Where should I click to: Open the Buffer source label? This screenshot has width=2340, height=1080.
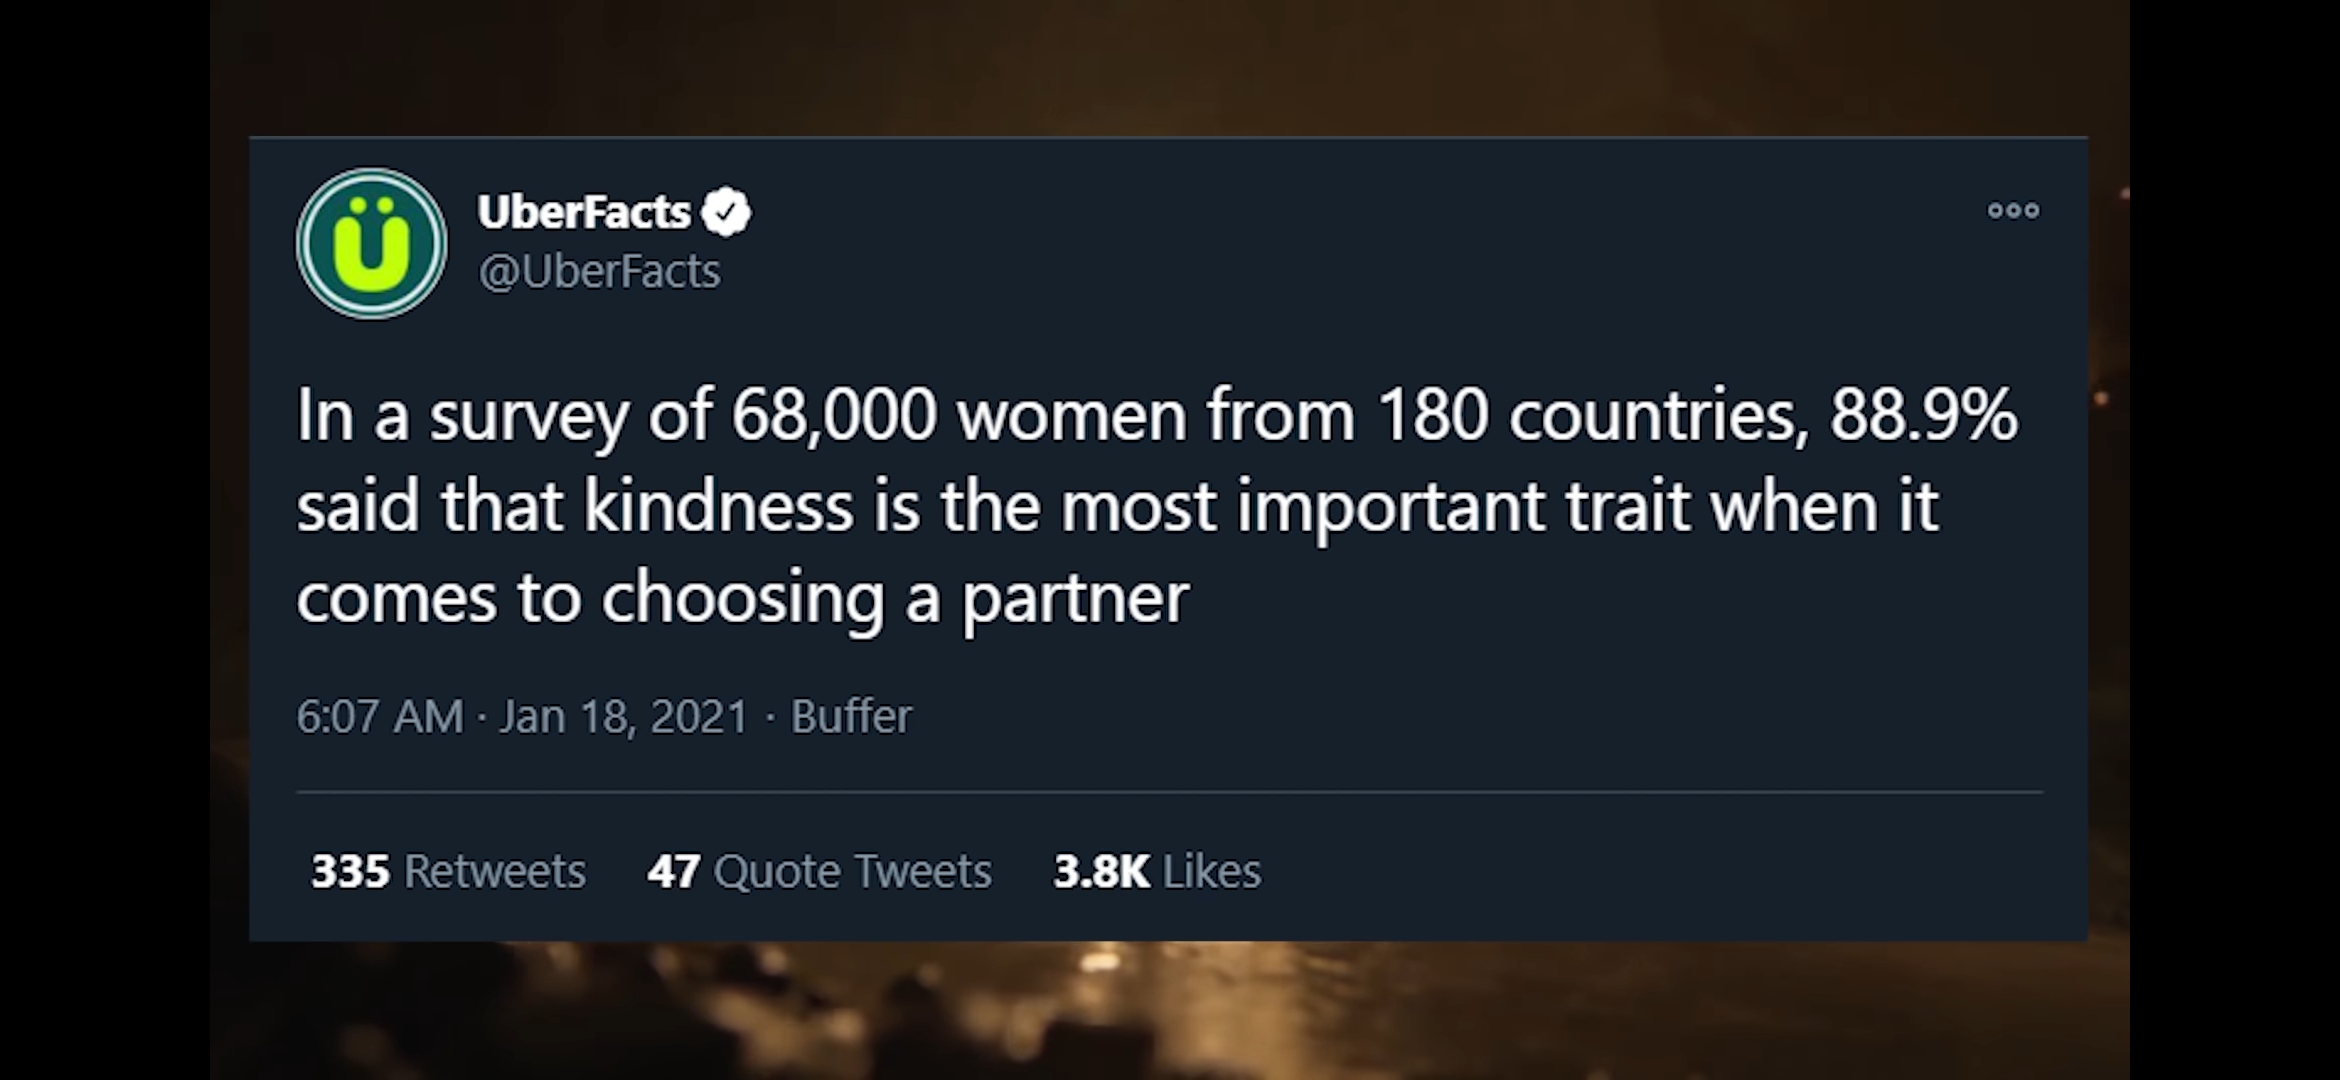click(851, 716)
